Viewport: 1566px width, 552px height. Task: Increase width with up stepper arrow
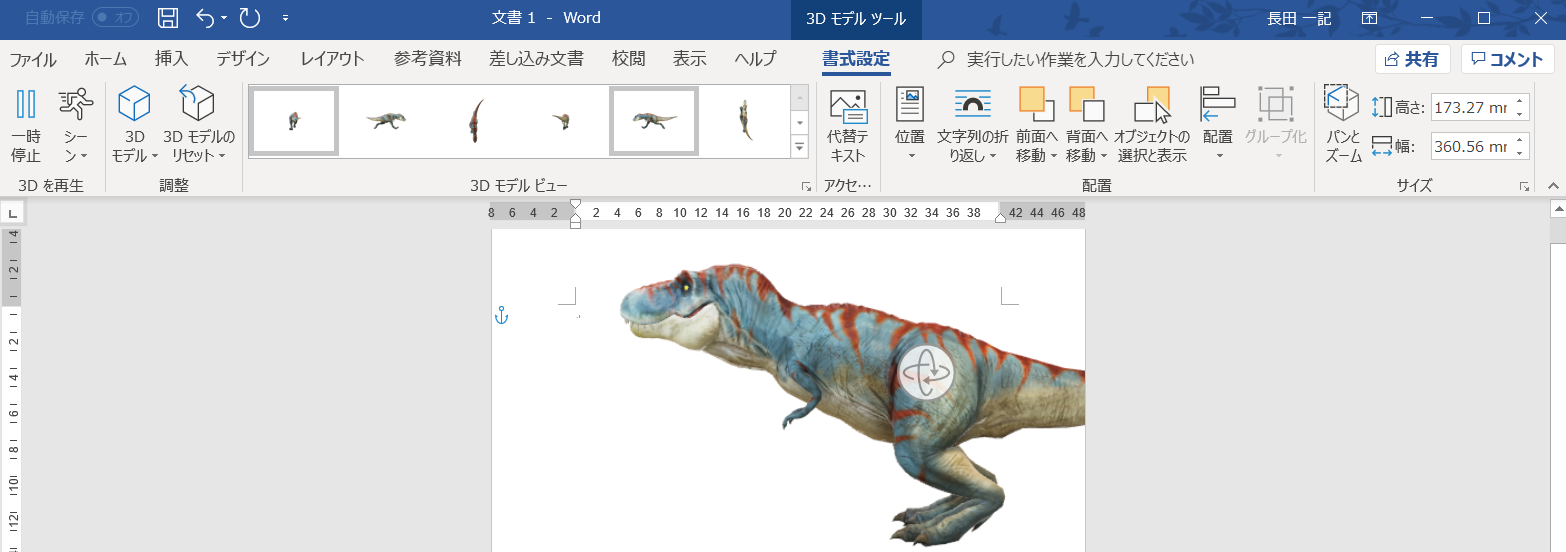point(1520,141)
